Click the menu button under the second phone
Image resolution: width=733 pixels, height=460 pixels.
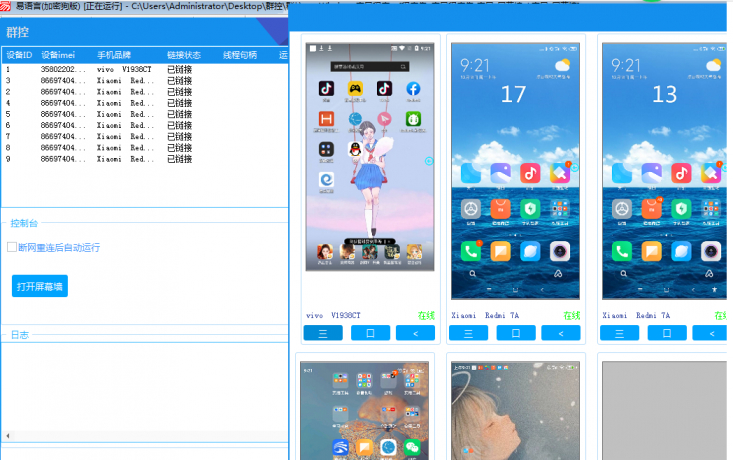tap(468, 333)
